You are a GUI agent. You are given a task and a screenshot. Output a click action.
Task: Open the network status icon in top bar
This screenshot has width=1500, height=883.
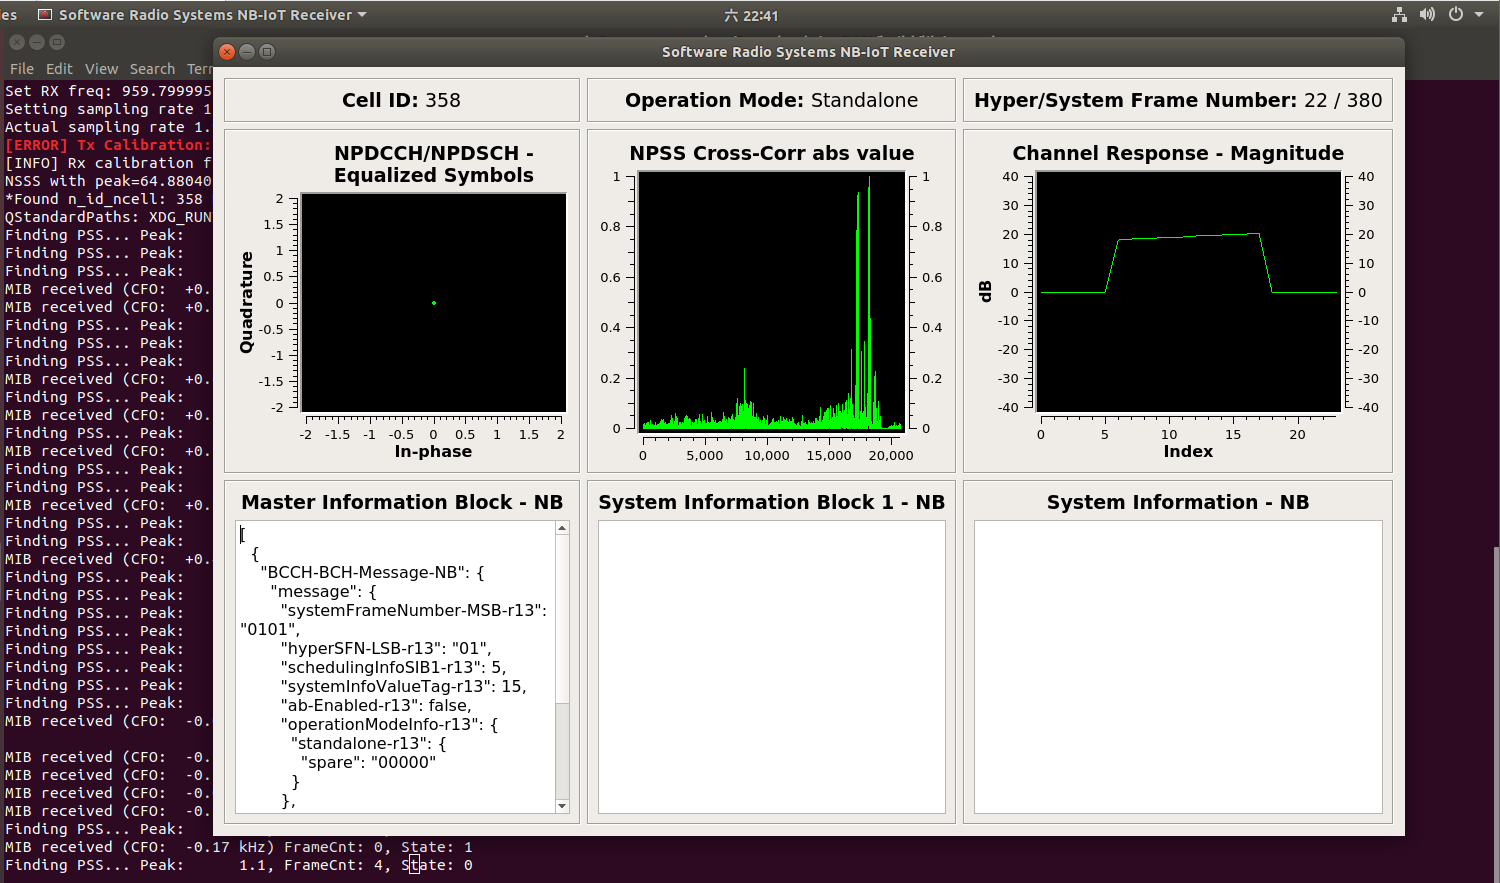(1399, 15)
